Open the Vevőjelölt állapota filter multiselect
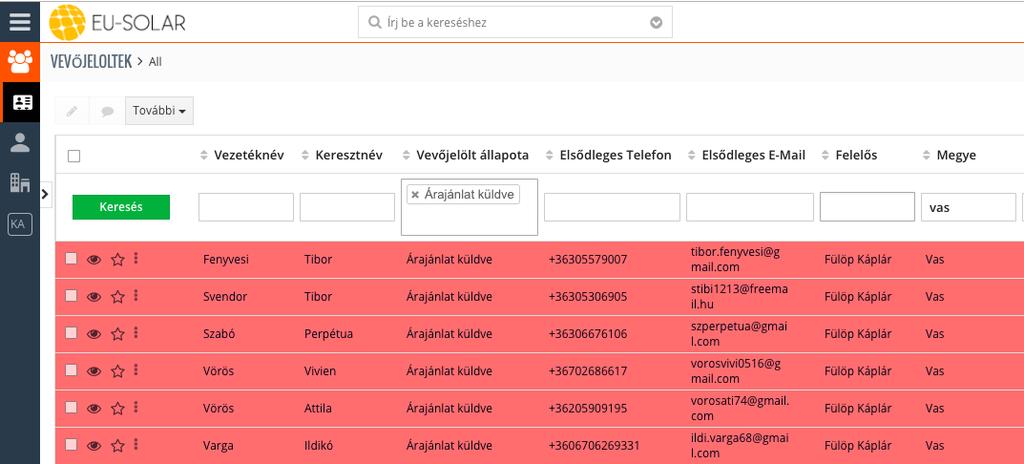 [469, 207]
